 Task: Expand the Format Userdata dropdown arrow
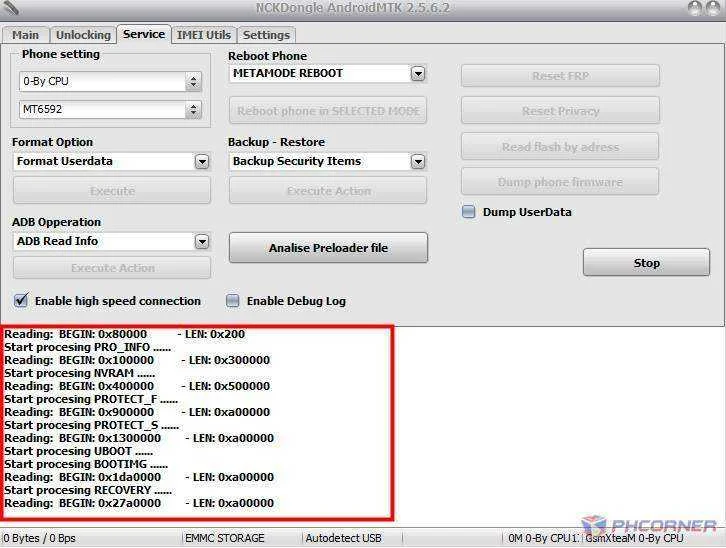(x=202, y=162)
